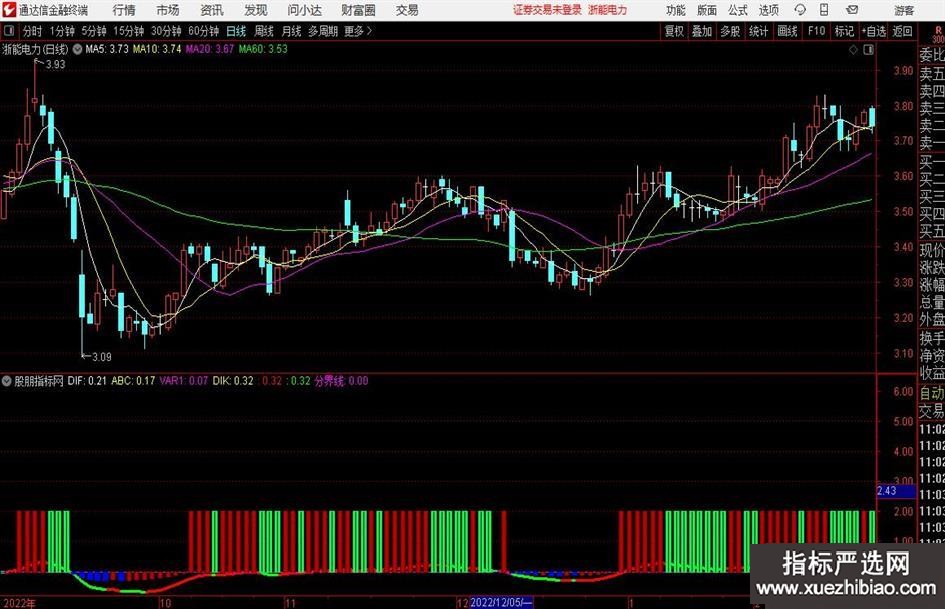Click DIF: 0.21 indicator value
945x609 pixels.
87,381
